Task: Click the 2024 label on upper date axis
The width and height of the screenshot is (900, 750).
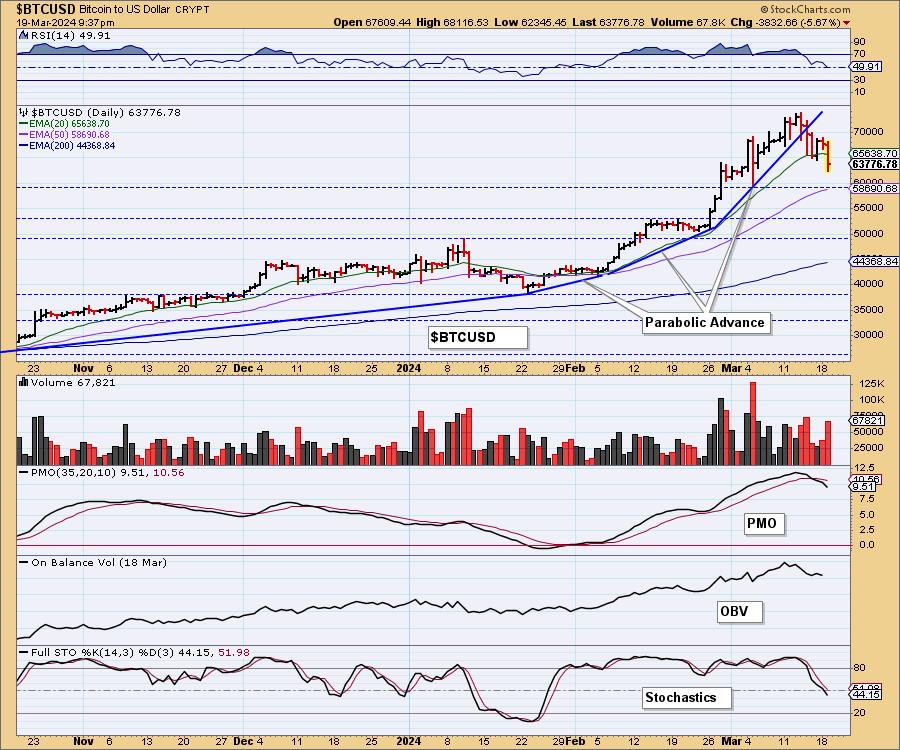Action: [409, 368]
